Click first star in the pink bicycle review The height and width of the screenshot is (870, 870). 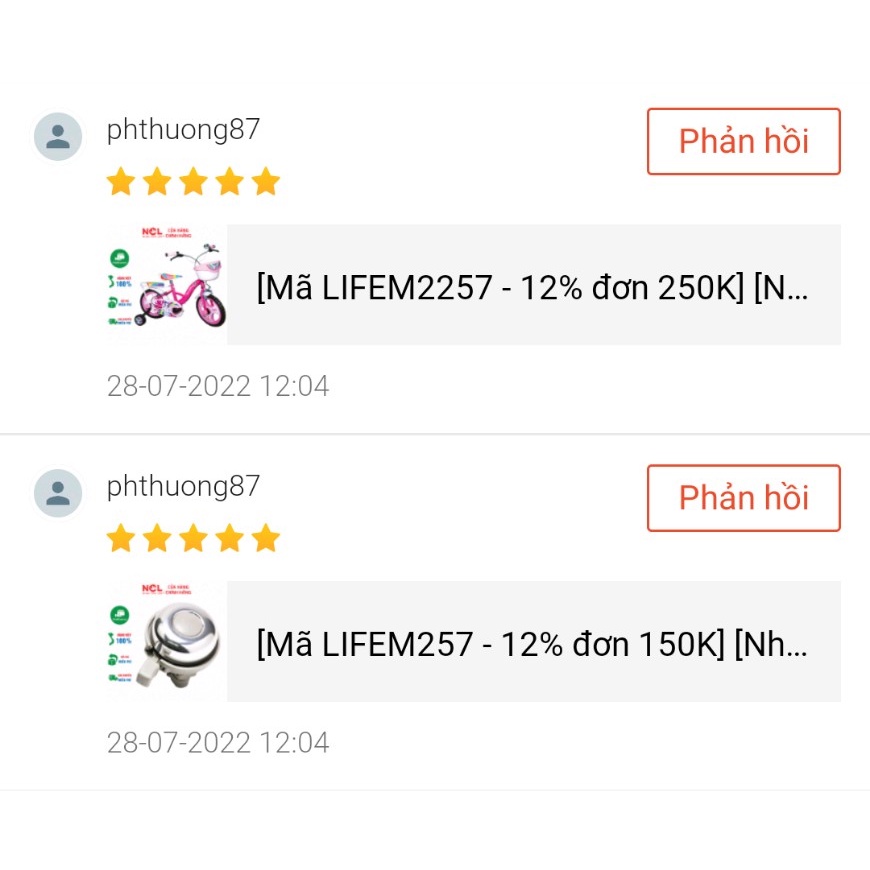click(121, 182)
